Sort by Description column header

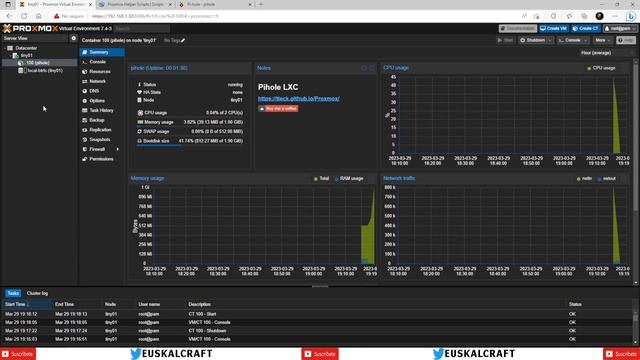pyautogui.click(x=376, y=304)
